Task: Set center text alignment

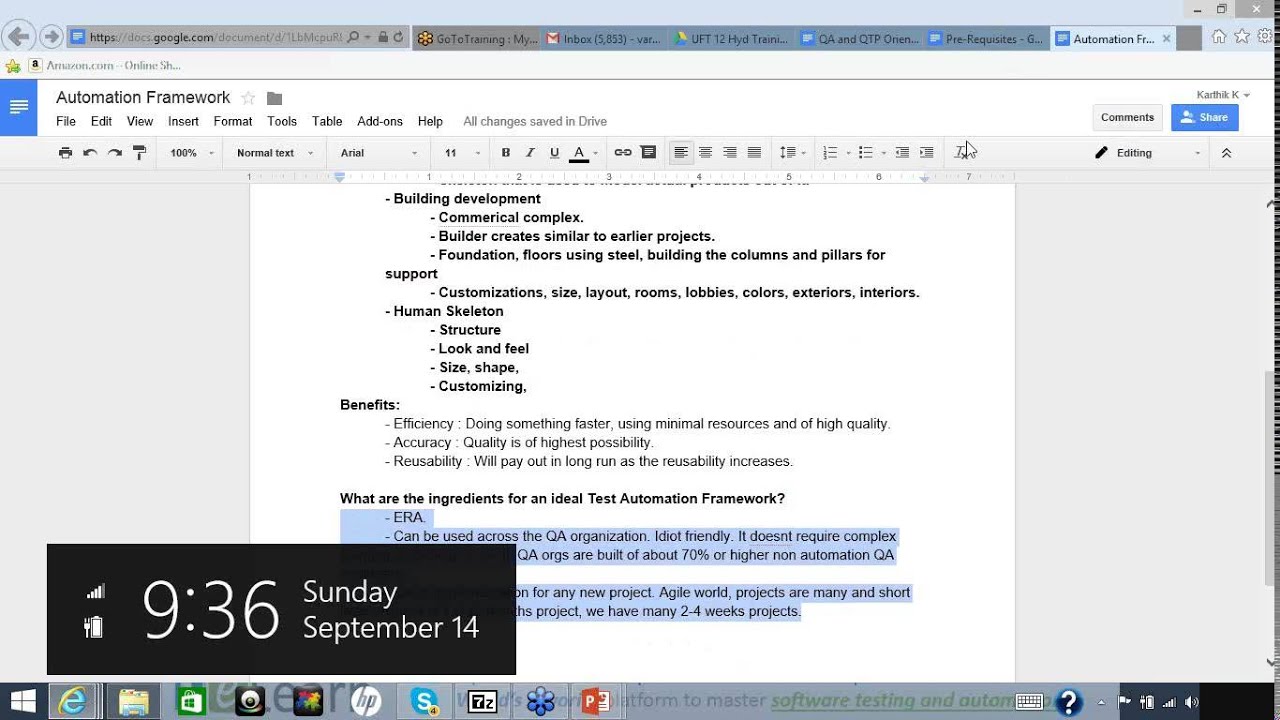Action: [705, 153]
